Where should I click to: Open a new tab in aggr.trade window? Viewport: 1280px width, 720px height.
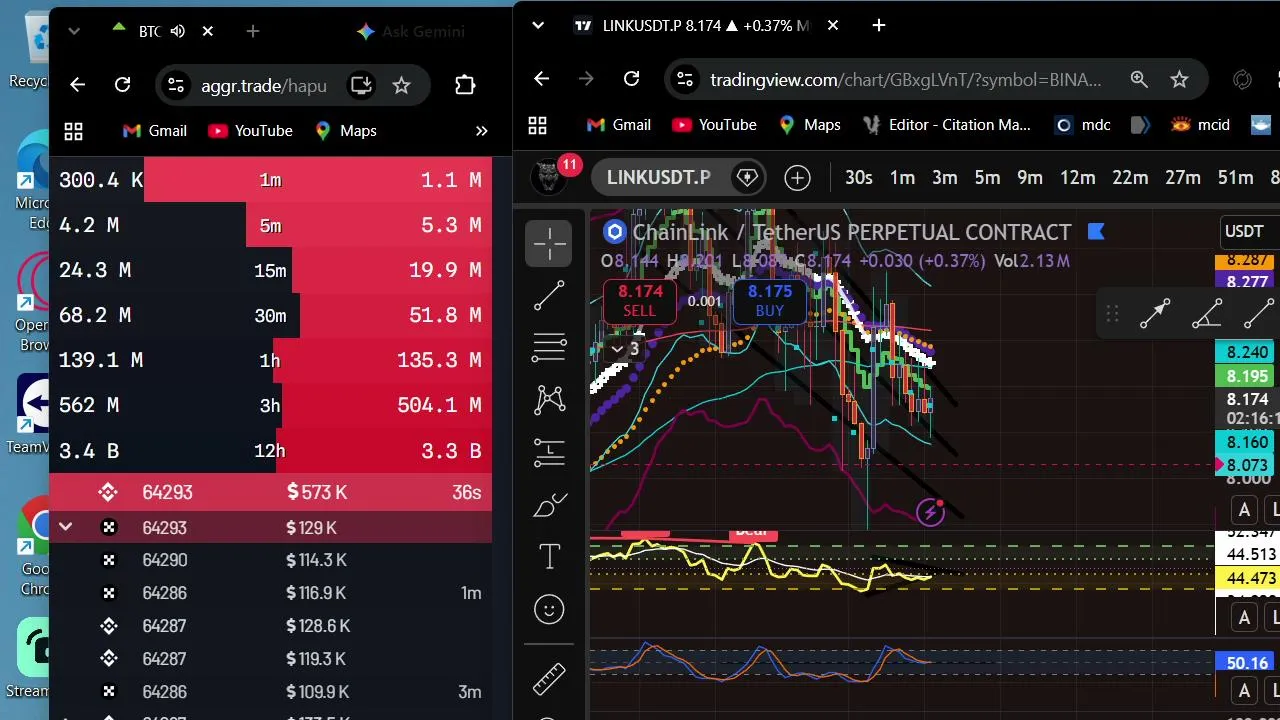click(x=253, y=31)
